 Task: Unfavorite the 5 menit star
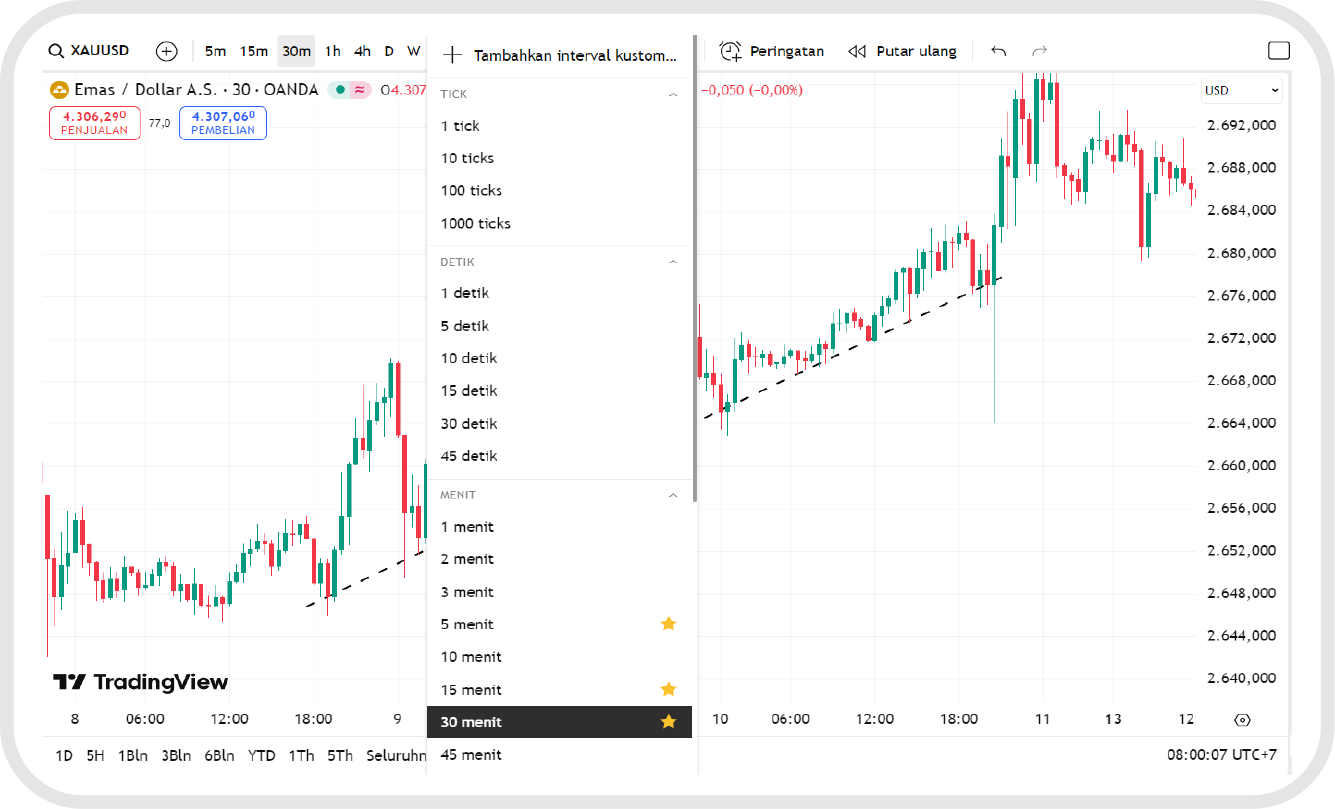pyautogui.click(x=668, y=624)
